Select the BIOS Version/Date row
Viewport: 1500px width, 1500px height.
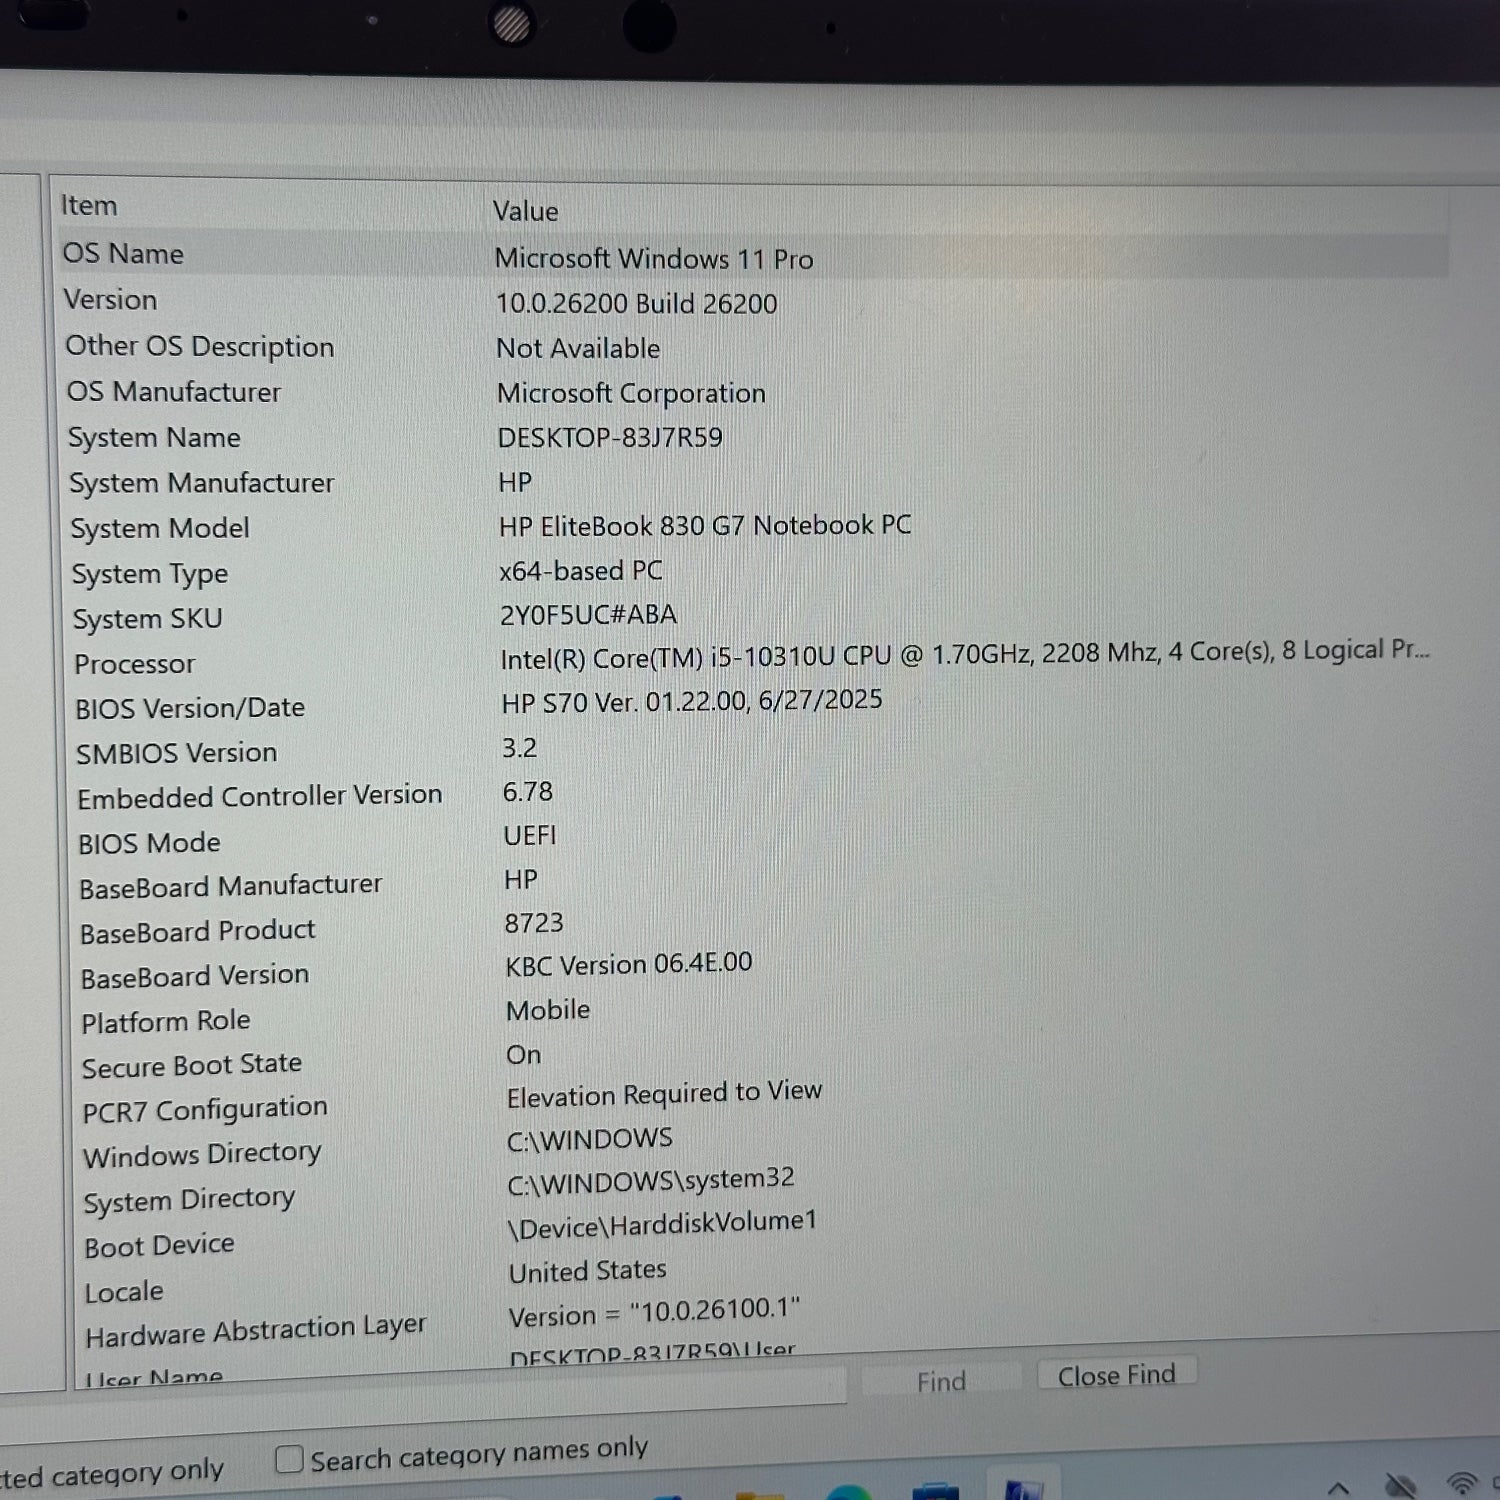click(x=190, y=708)
